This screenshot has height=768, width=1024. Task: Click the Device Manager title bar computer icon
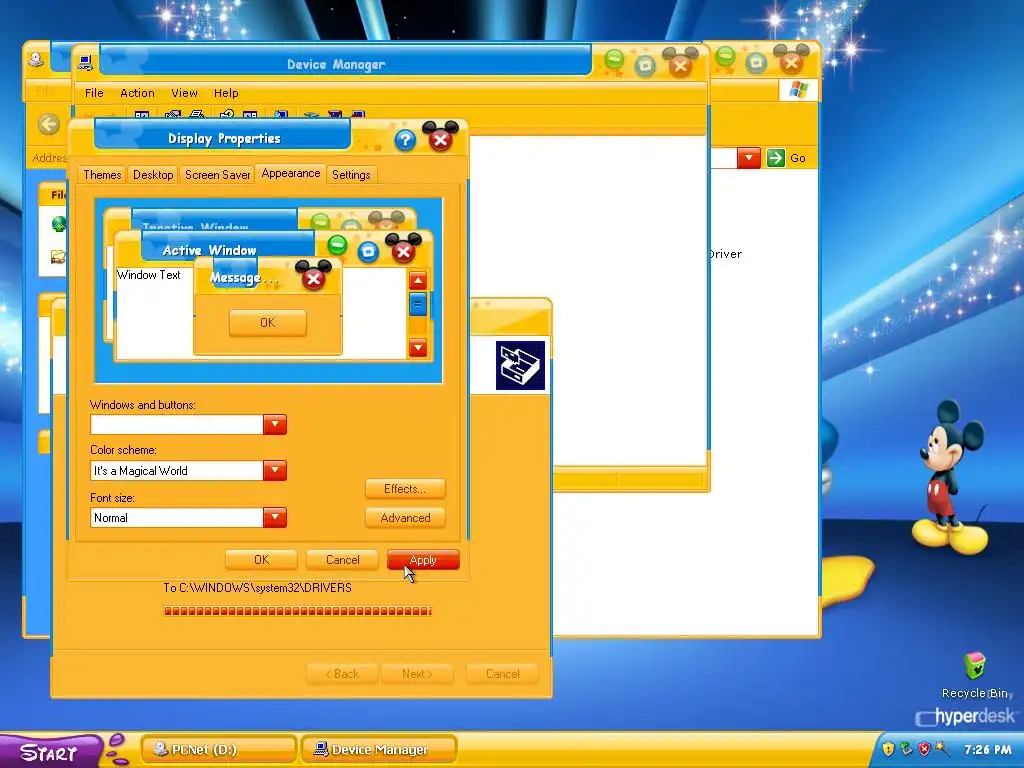pos(85,63)
